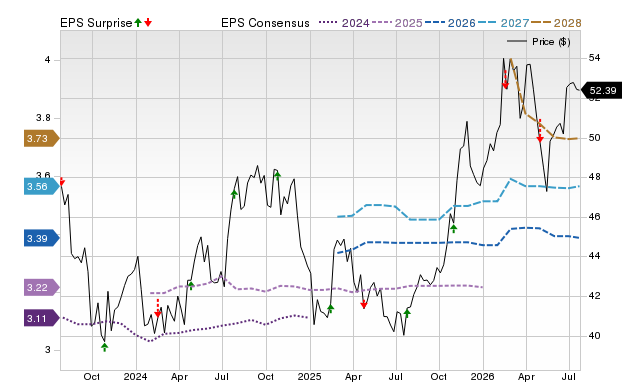Click the 40 price axis label

(594, 335)
